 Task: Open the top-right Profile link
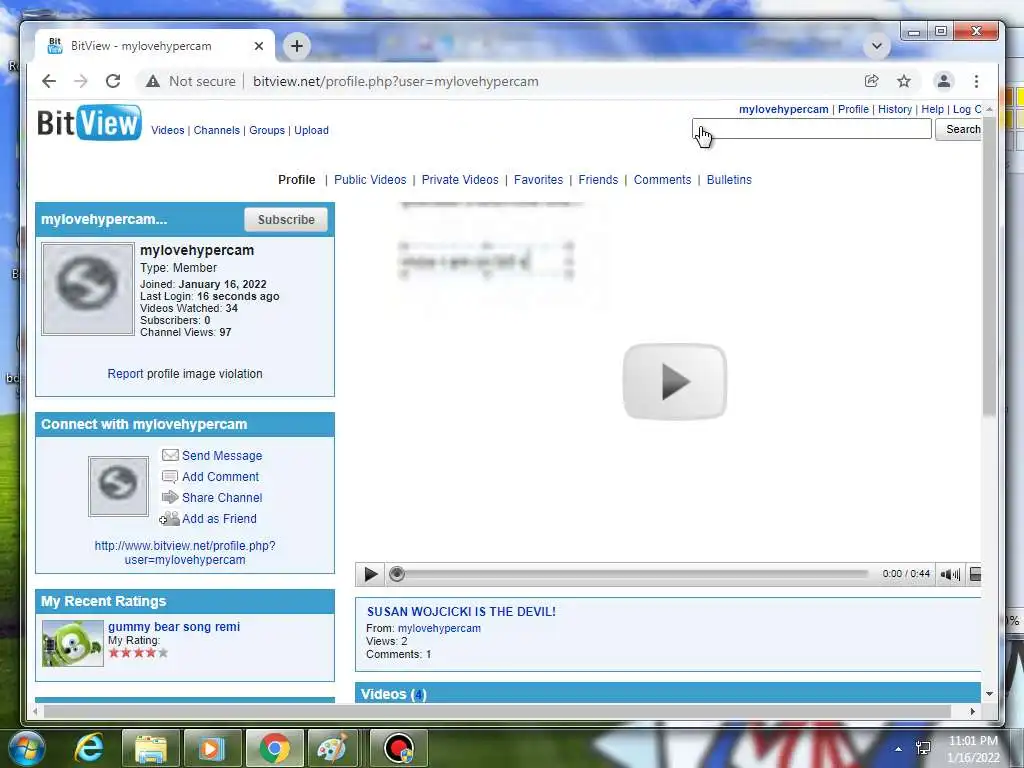click(x=853, y=109)
